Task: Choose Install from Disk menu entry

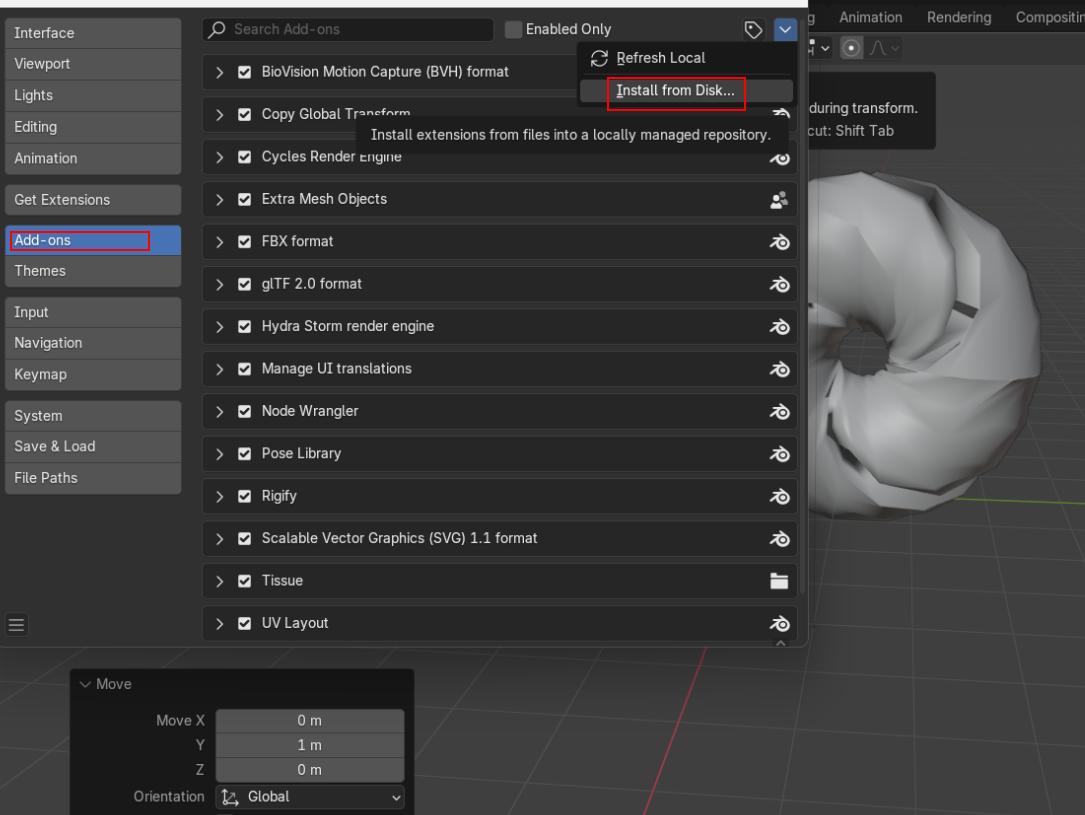Action: (686, 91)
